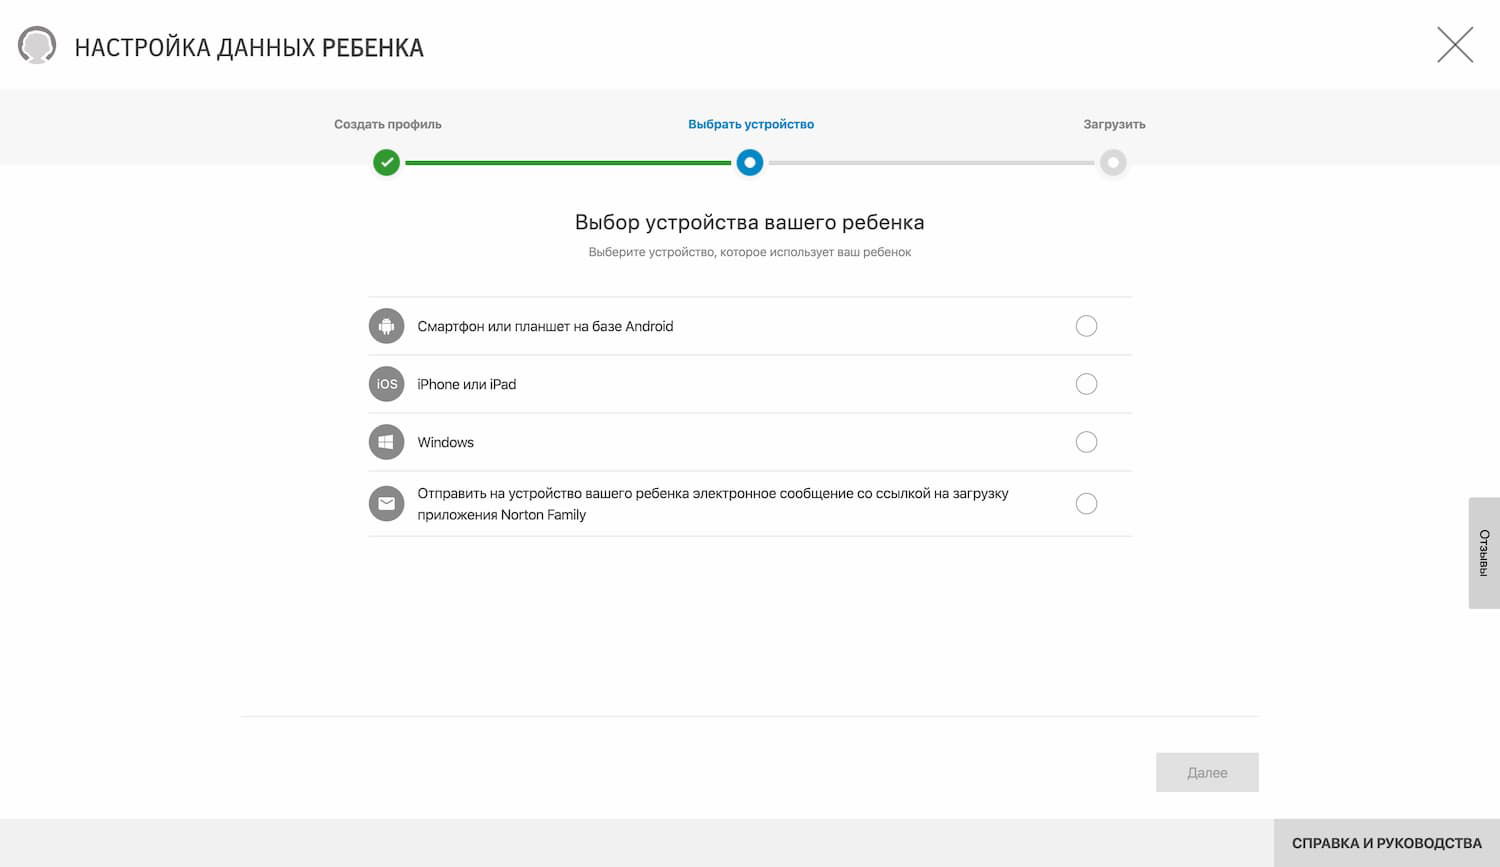Click the Загрузить step label
The image size is (1500, 867).
1114,124
